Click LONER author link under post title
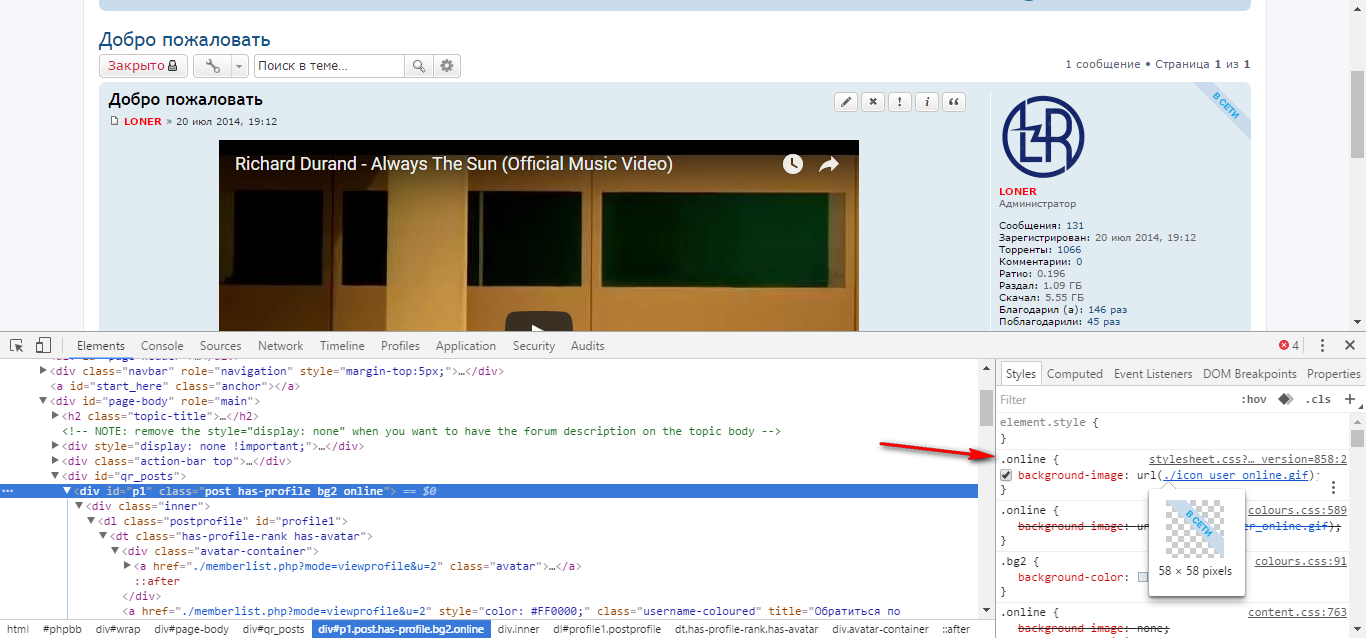 (143, 121)
